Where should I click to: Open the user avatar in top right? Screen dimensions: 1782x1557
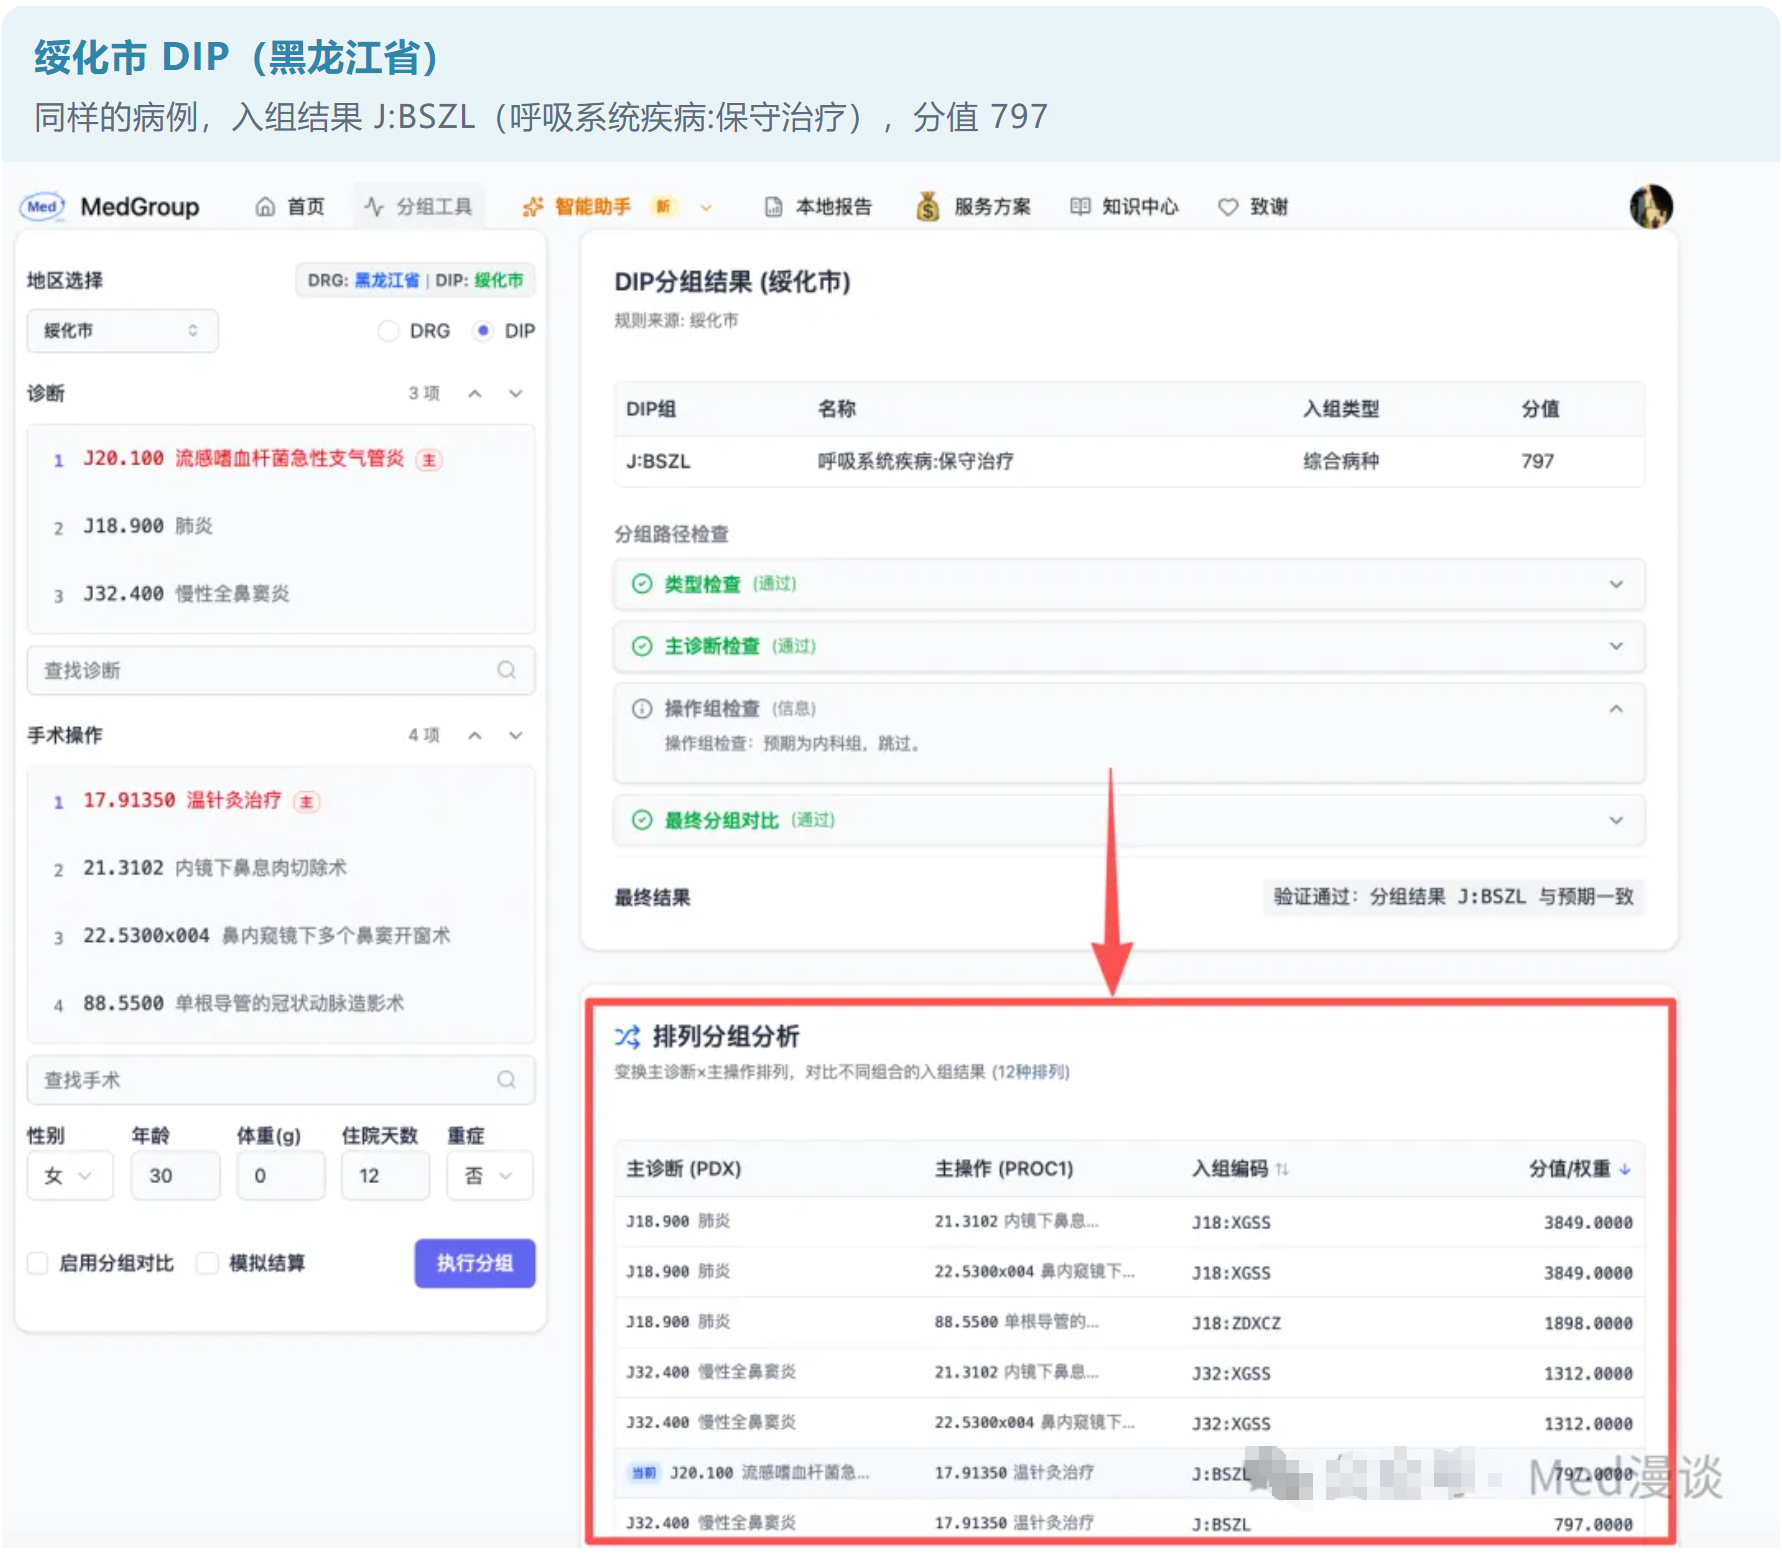click(x=1650, y=207)
